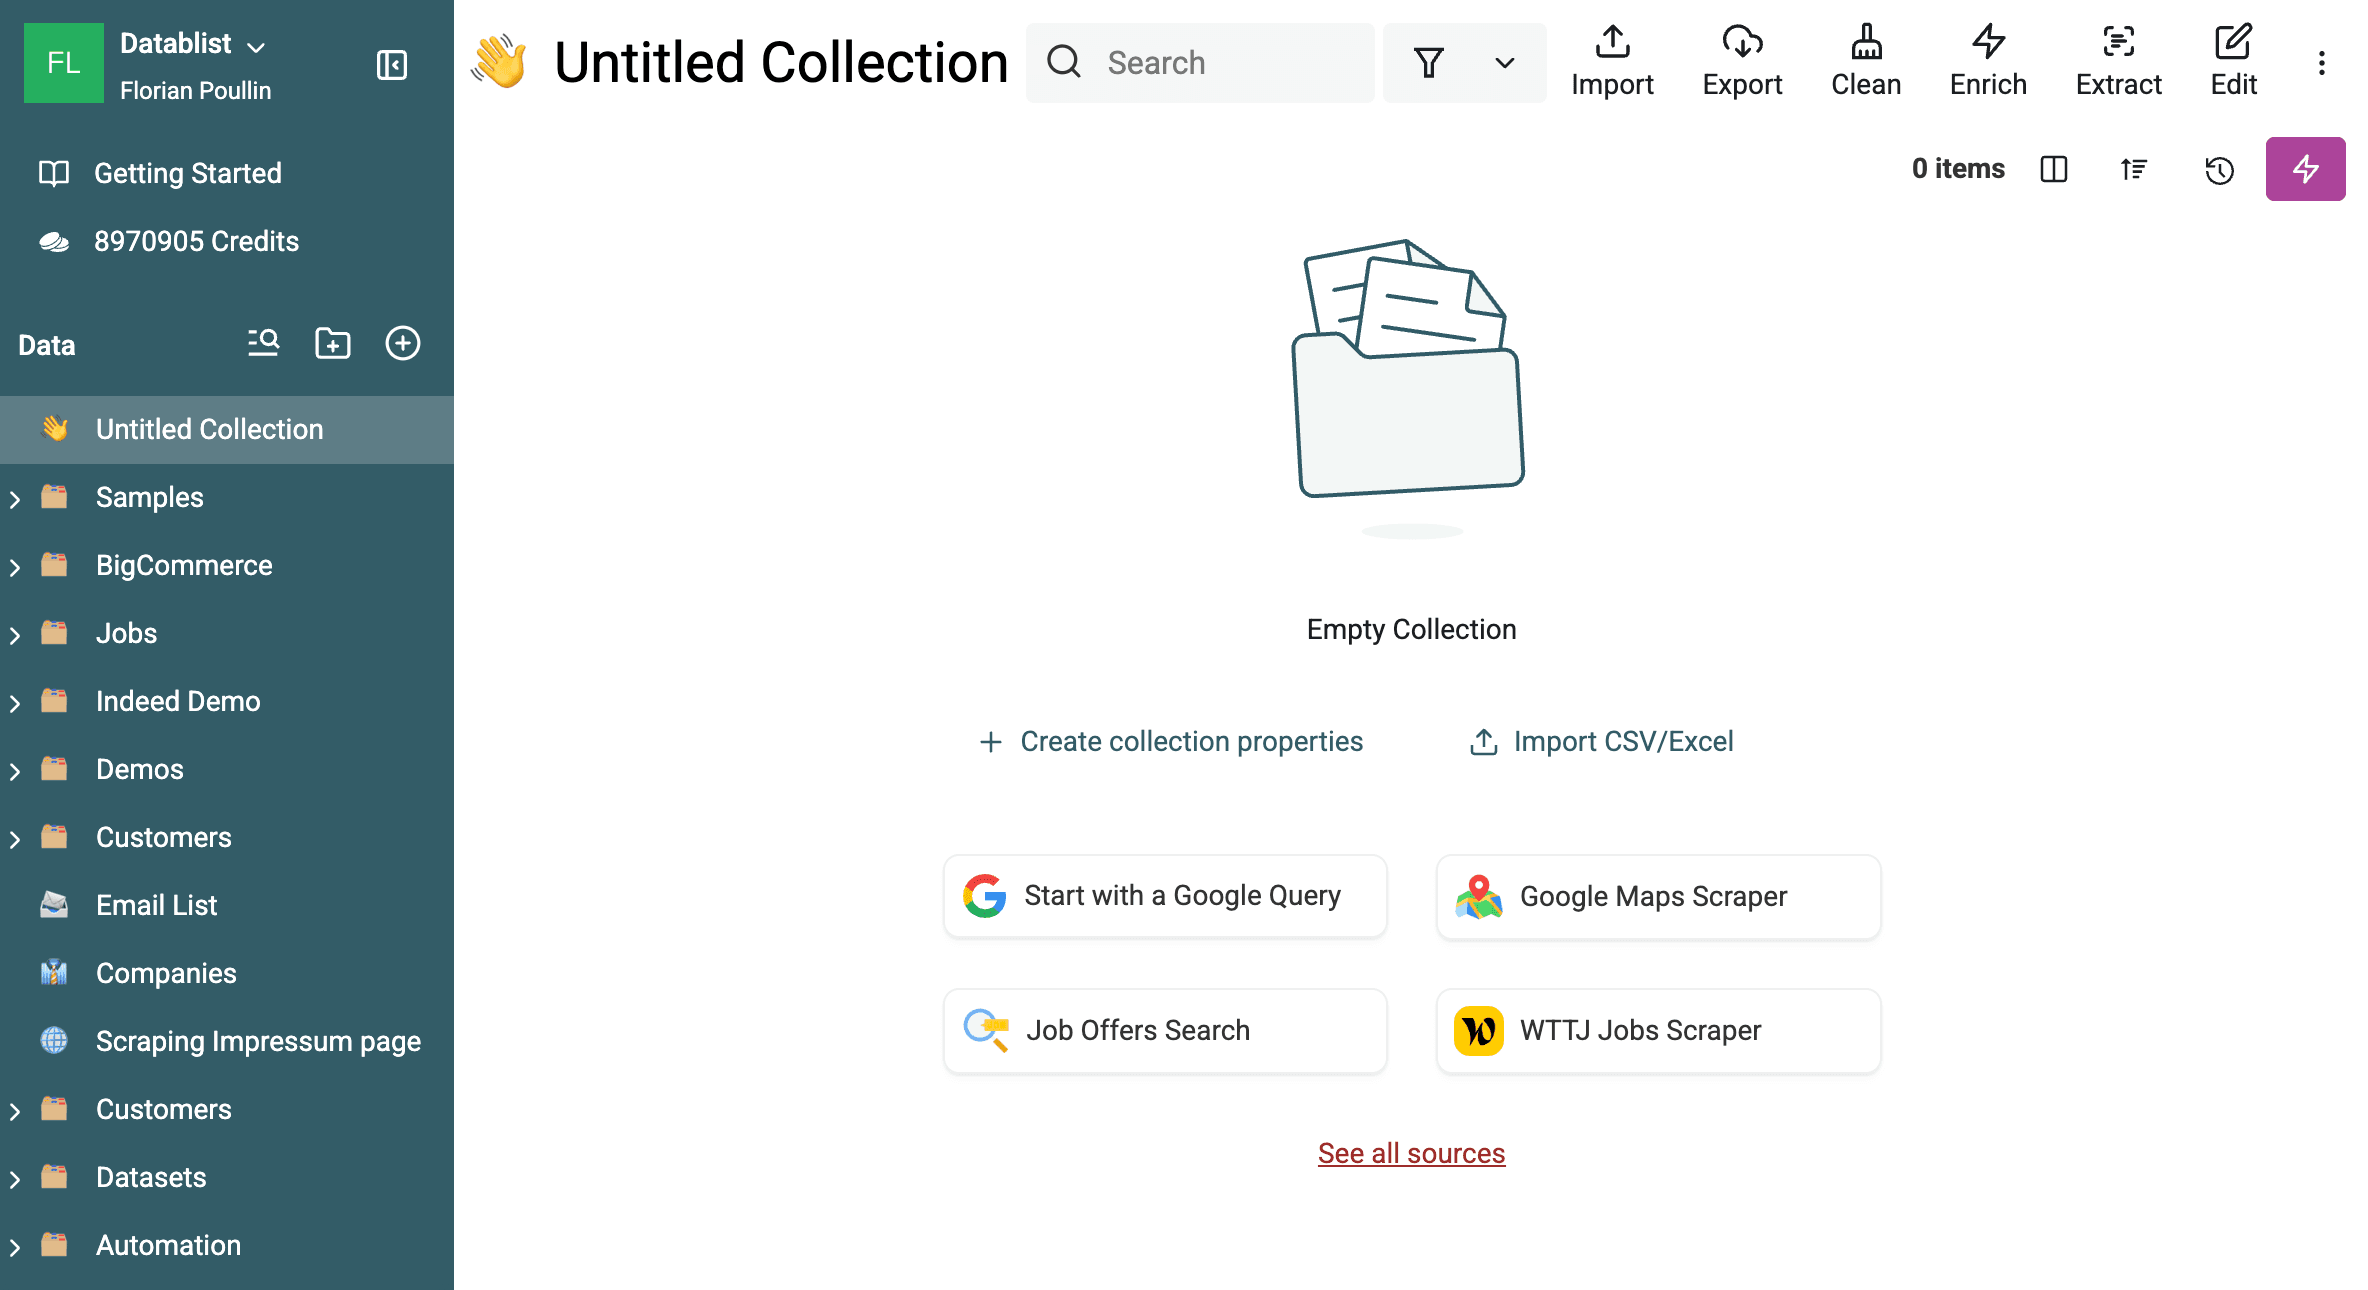Click the purple lightning automation button

(2306, 169)
